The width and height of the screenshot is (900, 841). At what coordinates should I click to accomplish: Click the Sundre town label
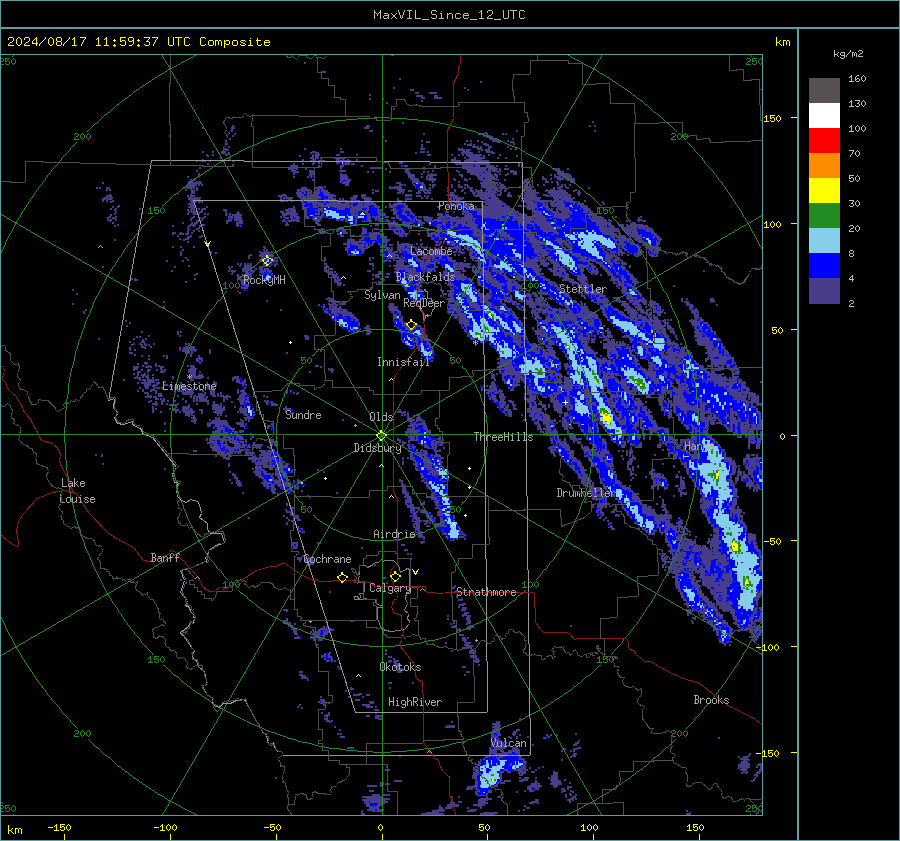pyautogui.click(x=303, y=415)
